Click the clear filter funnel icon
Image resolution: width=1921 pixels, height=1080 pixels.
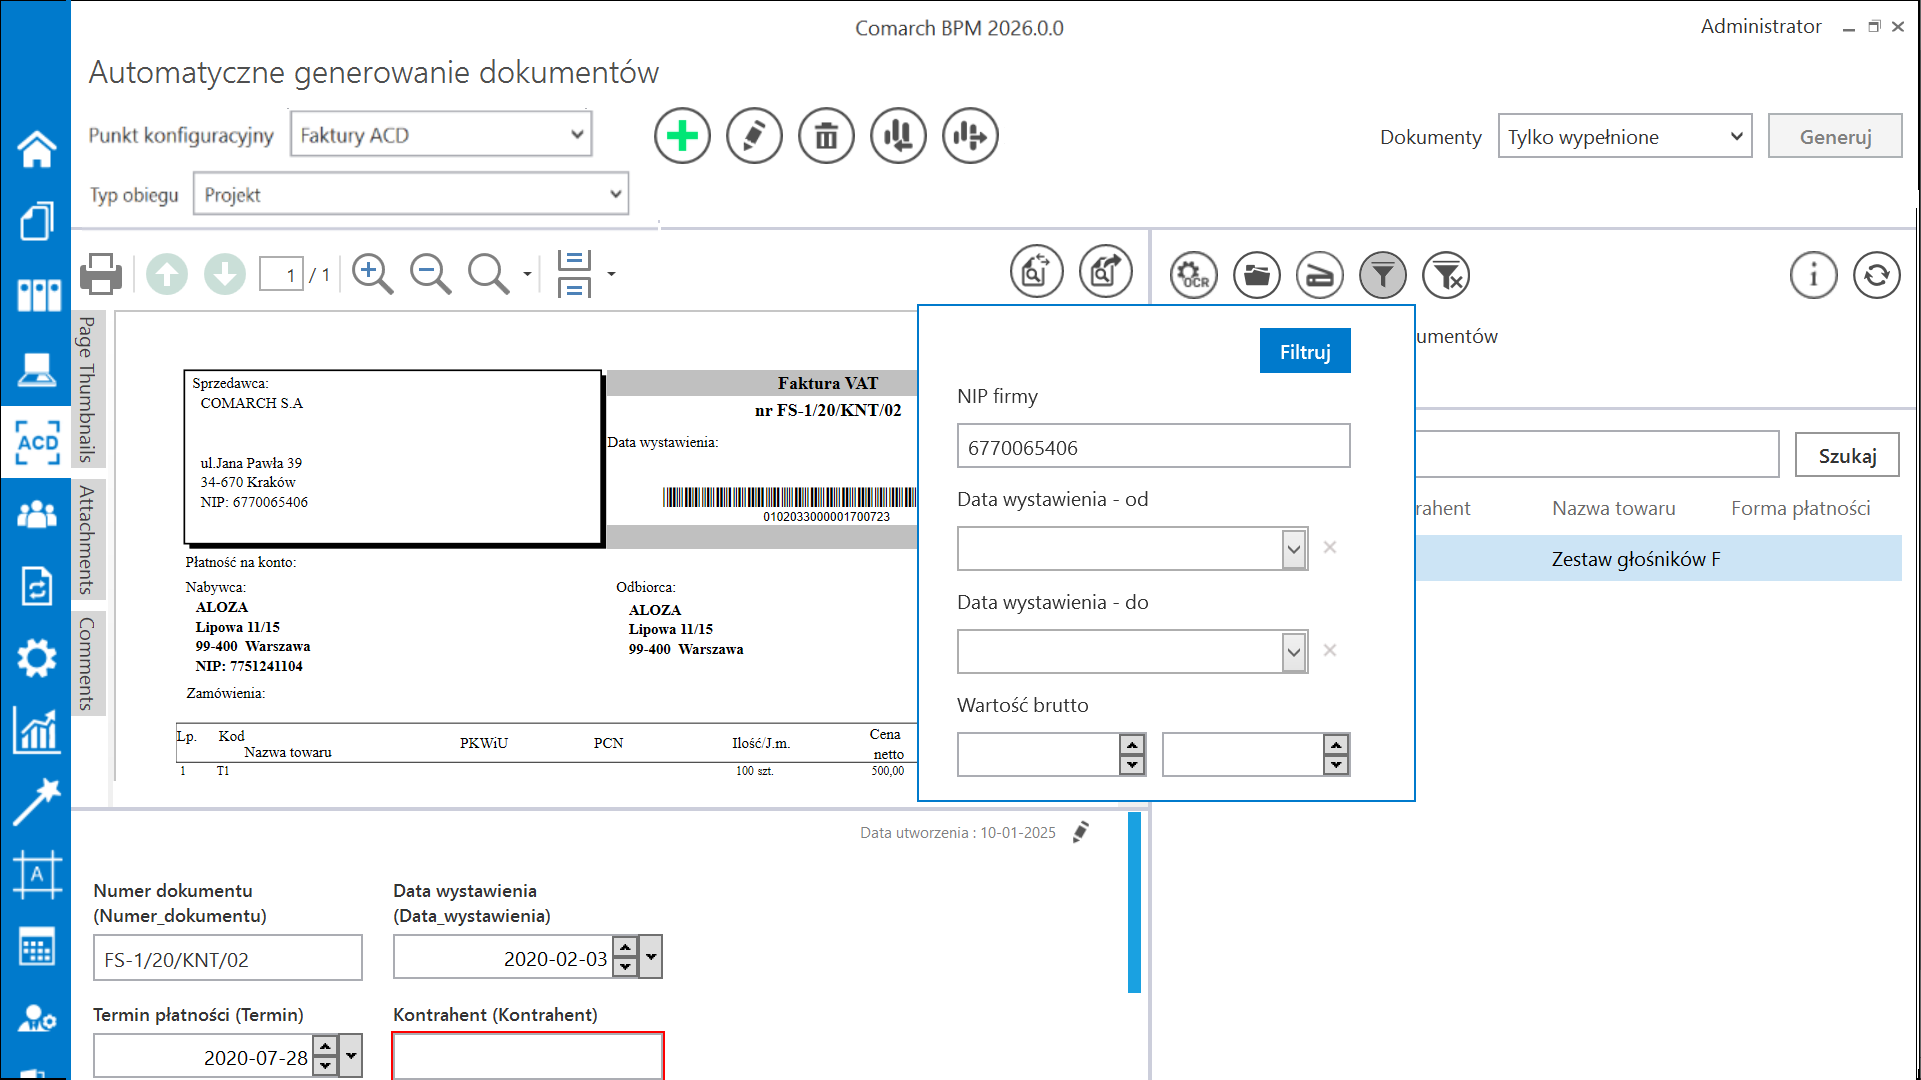1446,274
